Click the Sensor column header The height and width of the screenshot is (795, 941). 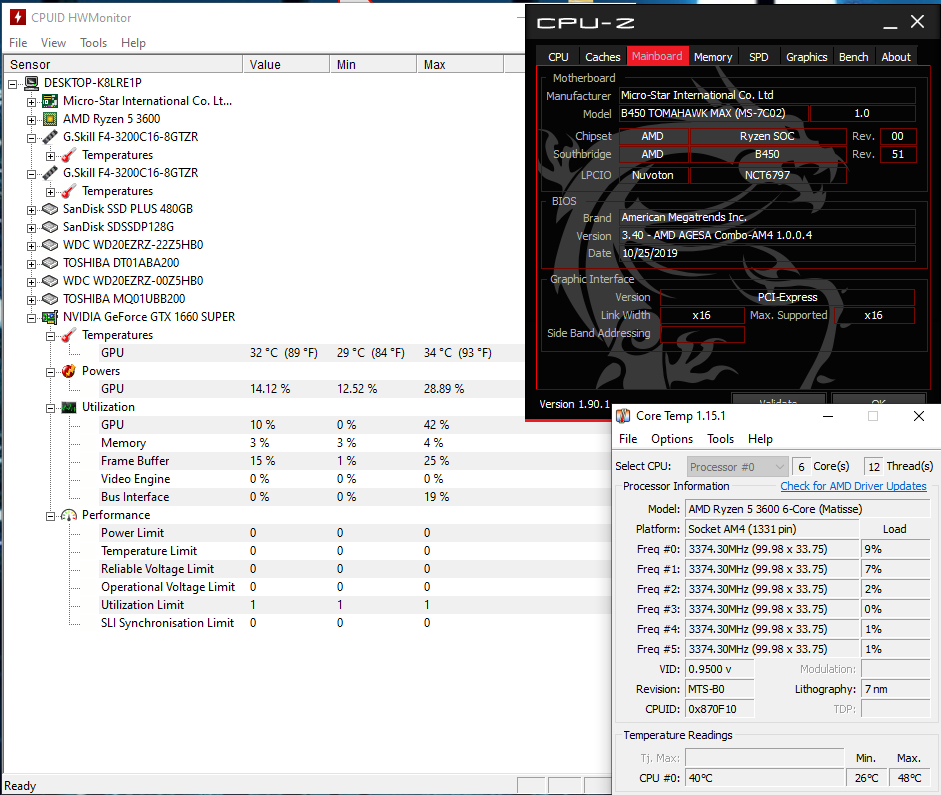pos(123,64)
